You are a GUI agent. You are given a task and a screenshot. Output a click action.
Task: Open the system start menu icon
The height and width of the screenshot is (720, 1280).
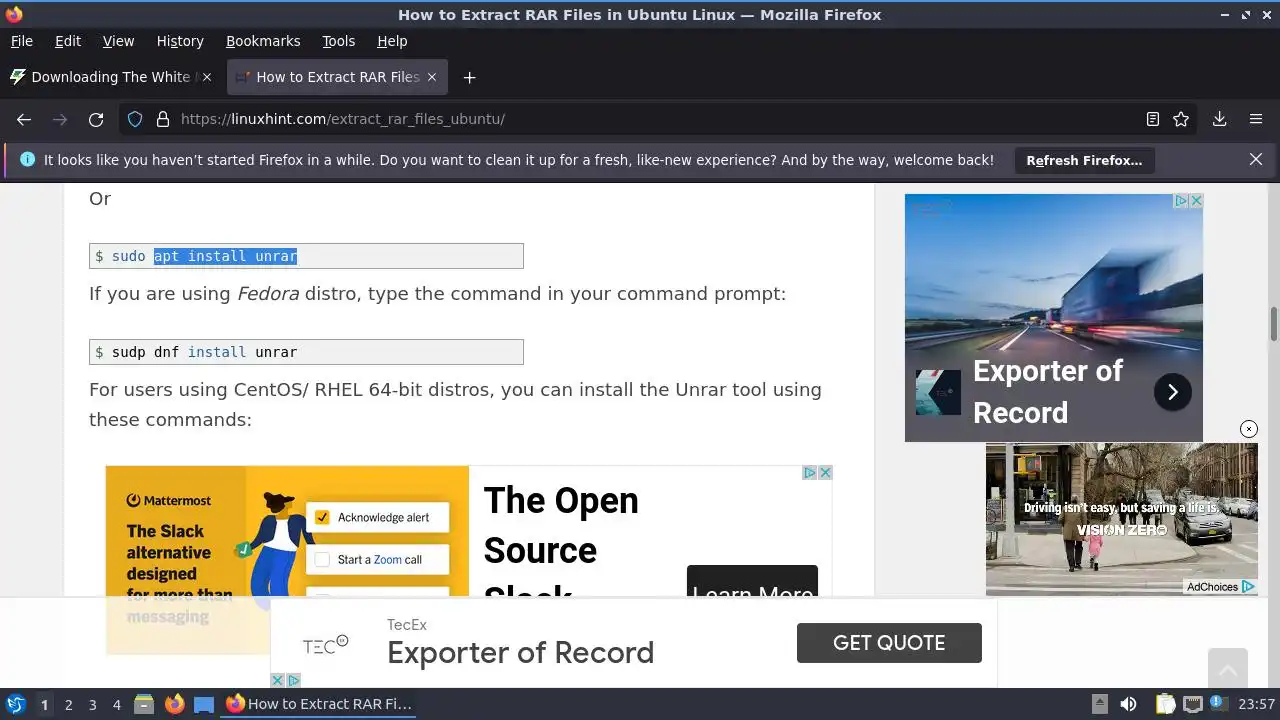tap(16, 704)
